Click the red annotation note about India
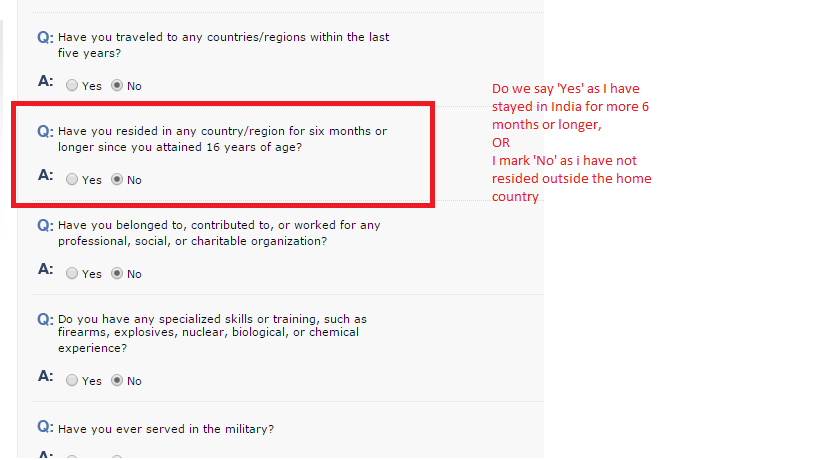 point(571,143)
